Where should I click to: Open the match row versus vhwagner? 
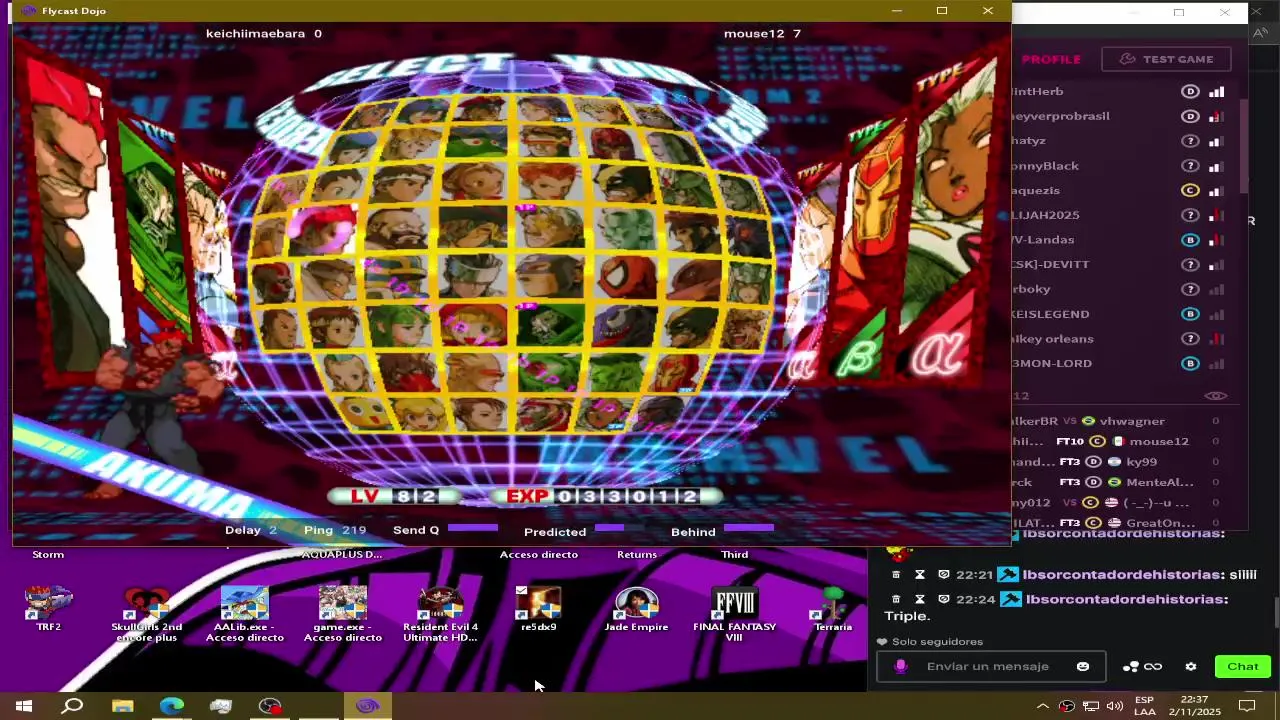(x=1118, y=421)
